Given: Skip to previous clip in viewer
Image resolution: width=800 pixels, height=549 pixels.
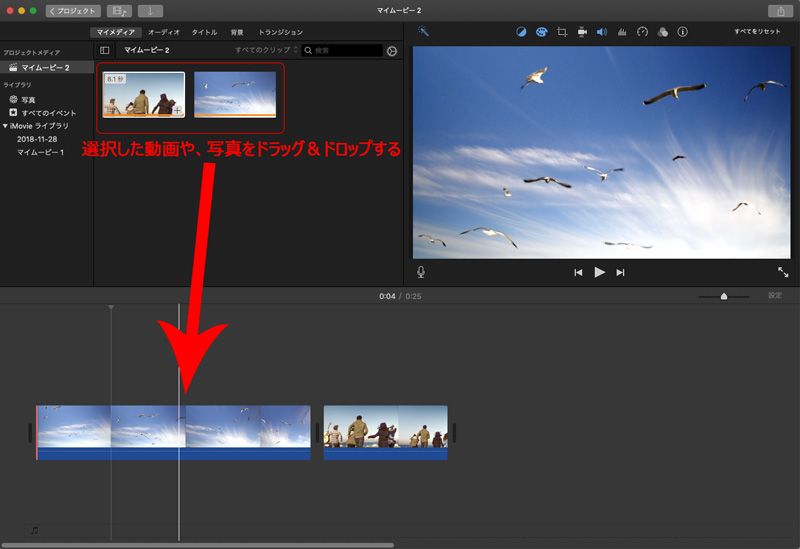Looking at the screenshot, I should tap(578, 272).
